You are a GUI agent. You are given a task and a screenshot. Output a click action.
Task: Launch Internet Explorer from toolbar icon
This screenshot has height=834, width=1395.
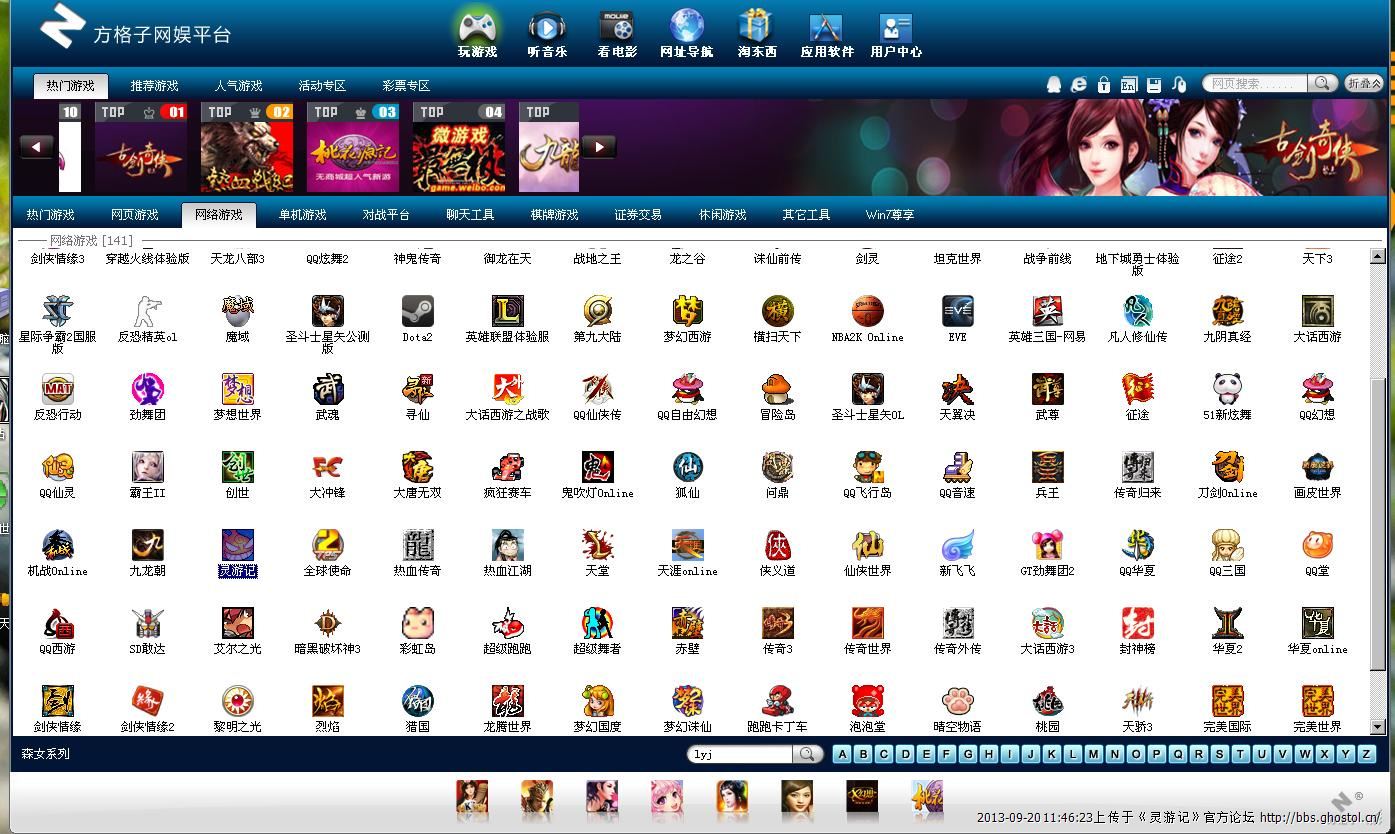[1079, 85]
